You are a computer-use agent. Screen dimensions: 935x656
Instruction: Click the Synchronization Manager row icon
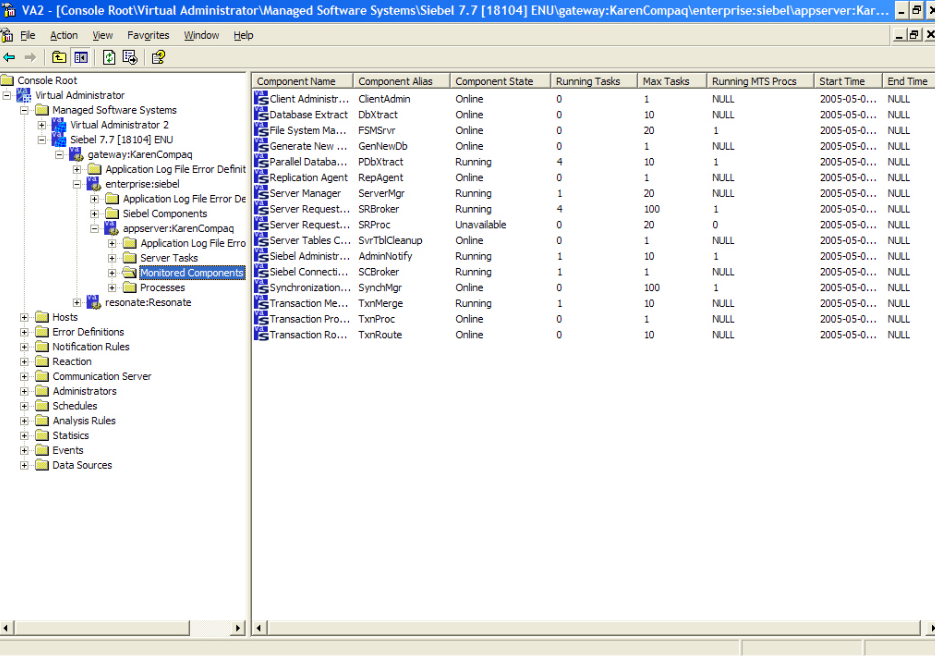click(x=261, y=287)
